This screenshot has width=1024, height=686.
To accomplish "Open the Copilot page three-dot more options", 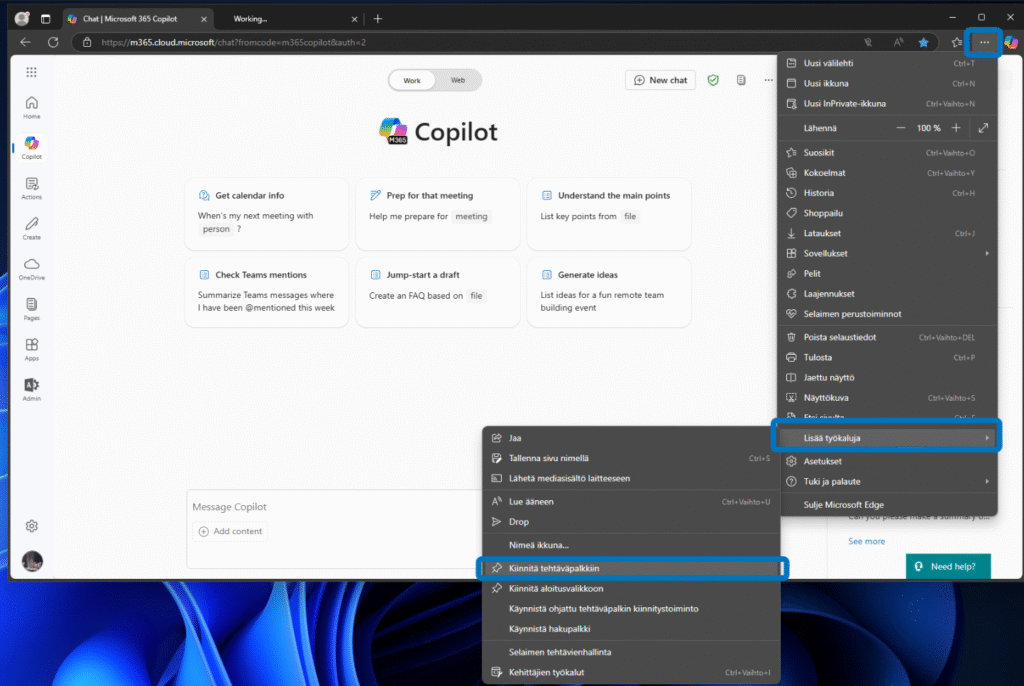I will (768, 80).
